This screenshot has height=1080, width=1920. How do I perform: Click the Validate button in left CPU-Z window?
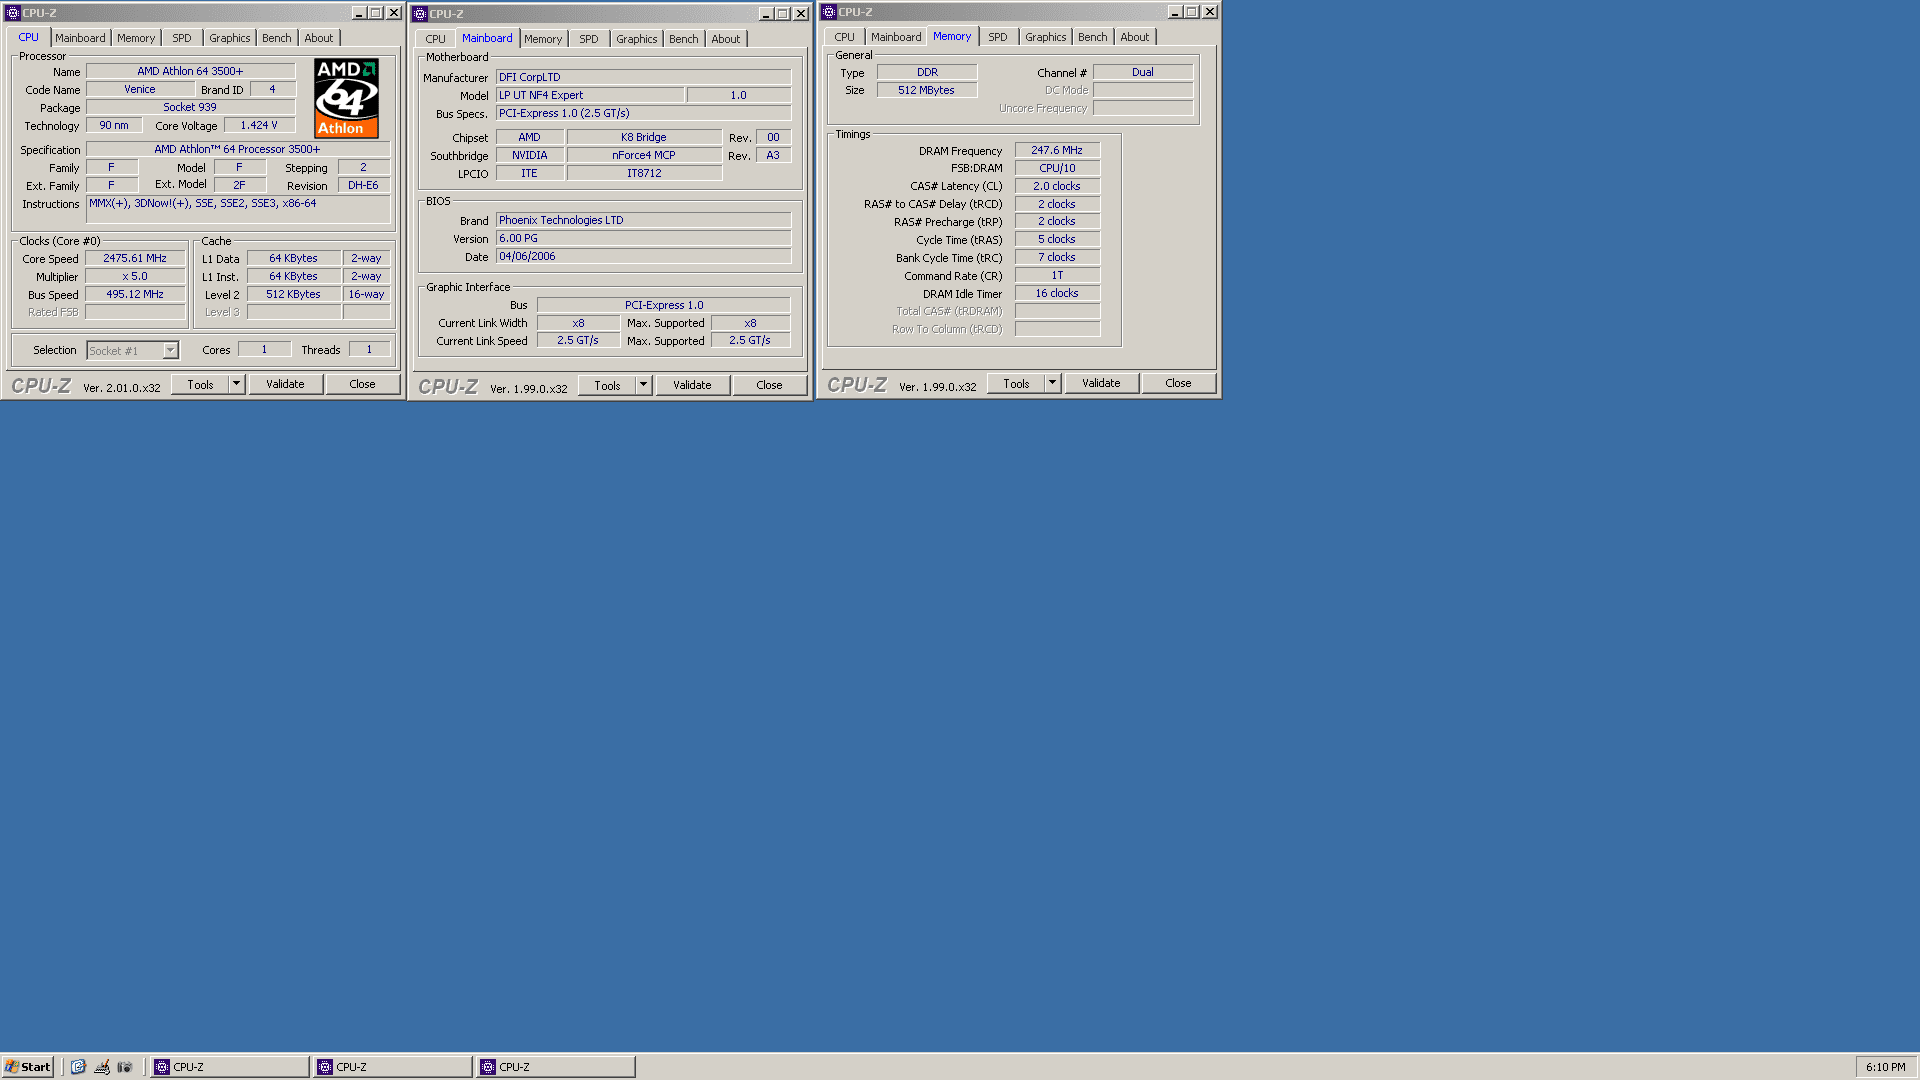tap(285, 384)
